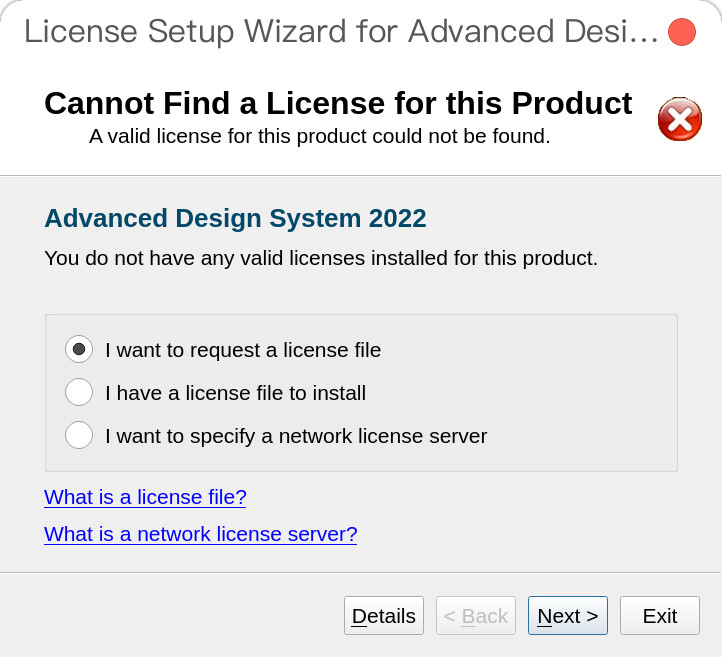Click the red error X icon
The image size is (722, 657).
click(680, 119)
